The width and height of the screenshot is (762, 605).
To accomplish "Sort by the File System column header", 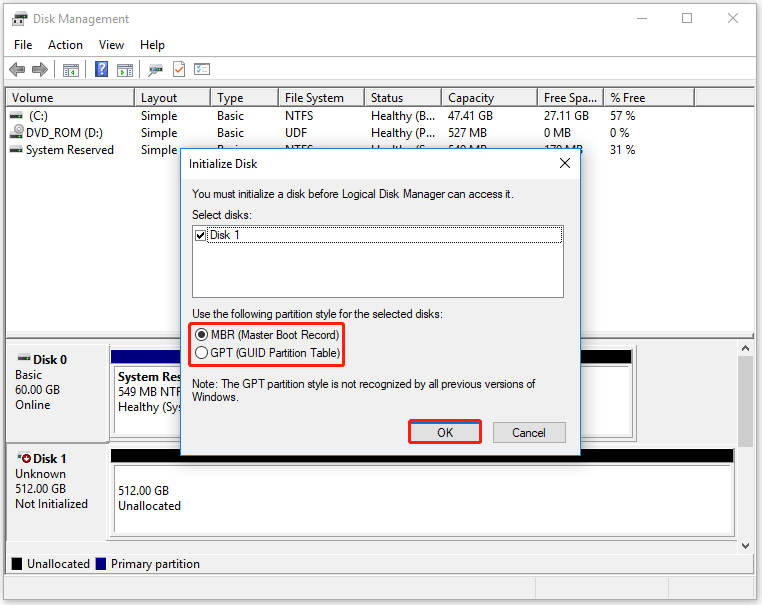I will click(x=322, y=98).
